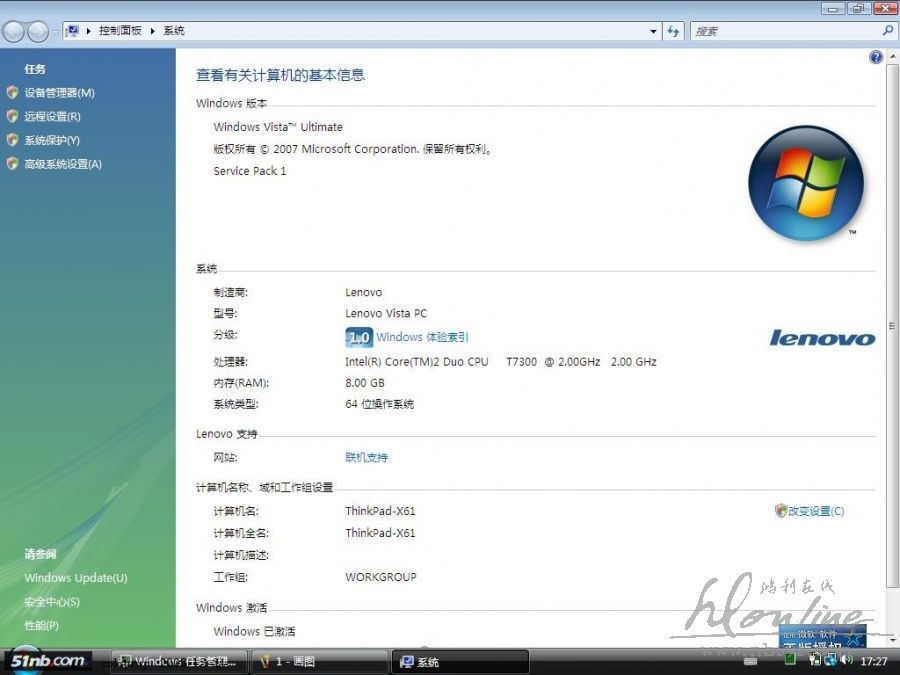Click the 系统保护 shield icon
Viewport: 900px width, 675px height.
(12, 141)
